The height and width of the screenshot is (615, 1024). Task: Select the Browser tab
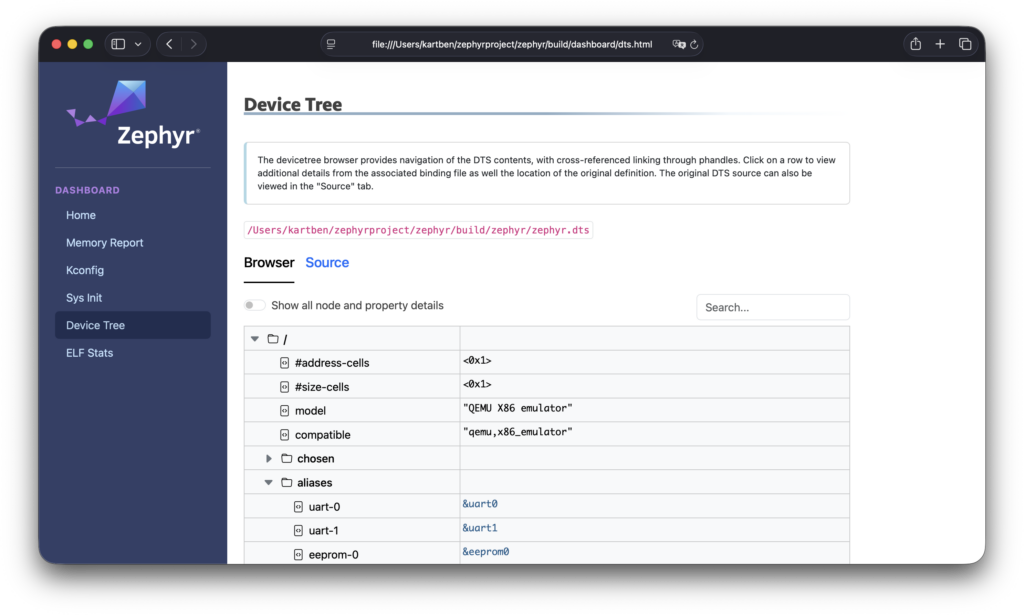point(269,263)
